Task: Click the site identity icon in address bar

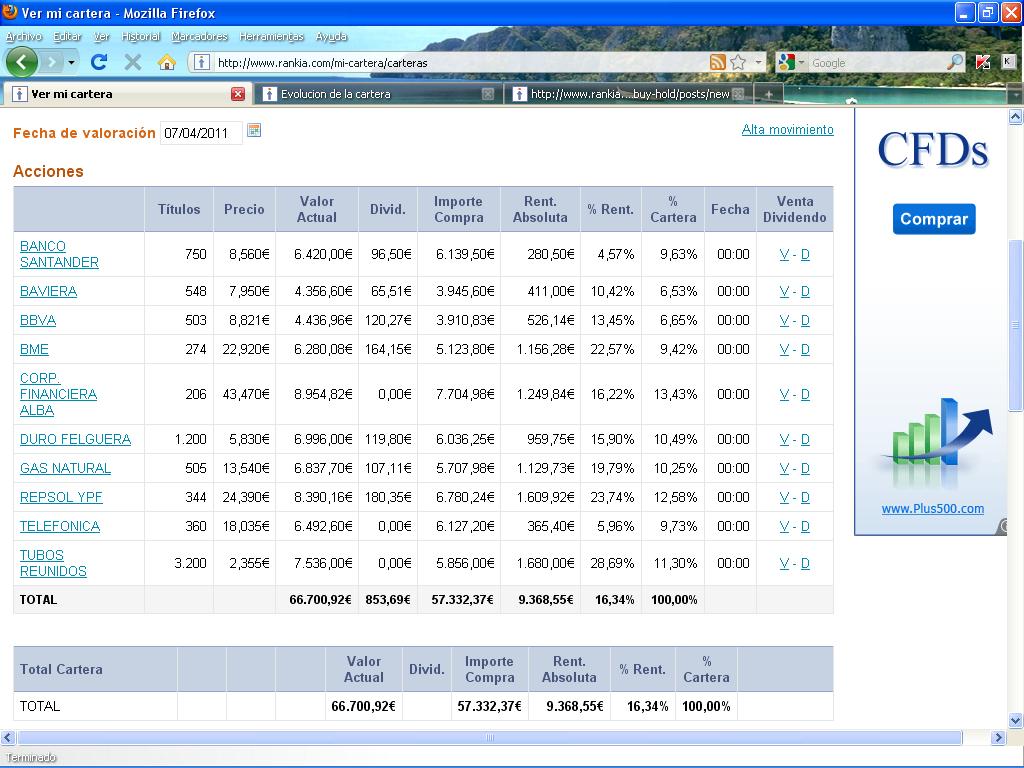Action: tap(202, 63)
